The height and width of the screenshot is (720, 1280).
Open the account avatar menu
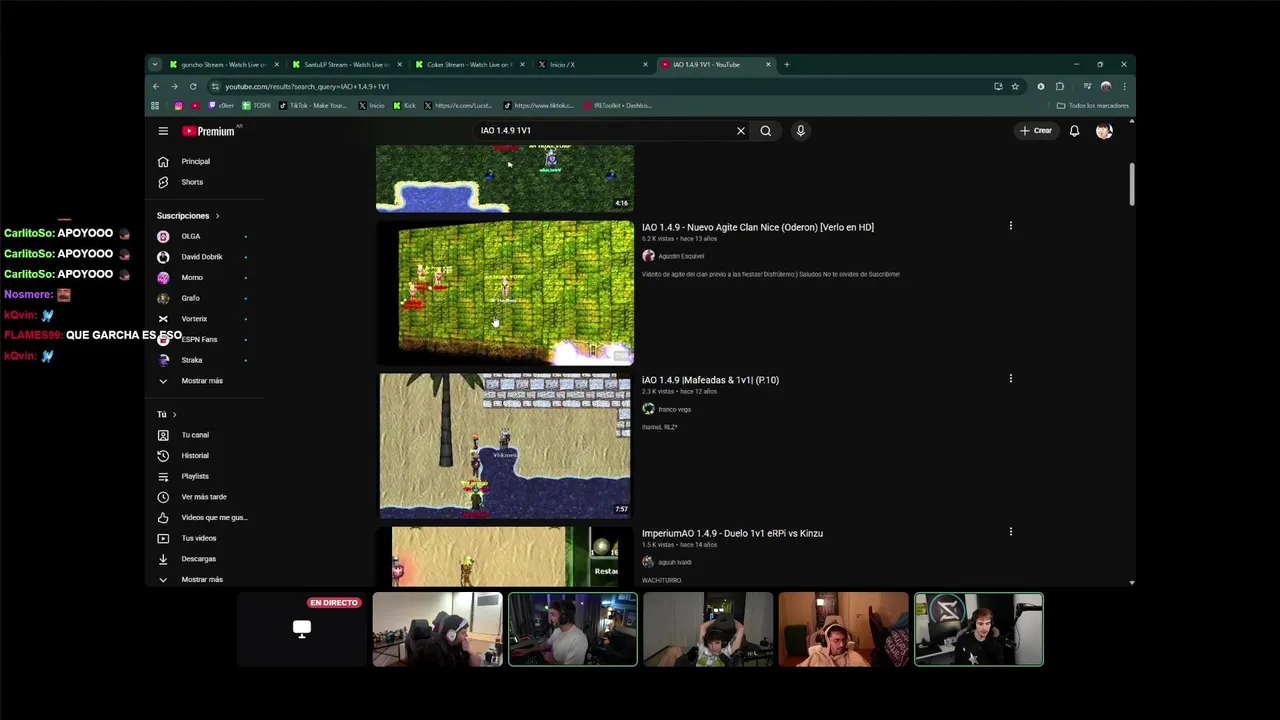[1104, 131]
